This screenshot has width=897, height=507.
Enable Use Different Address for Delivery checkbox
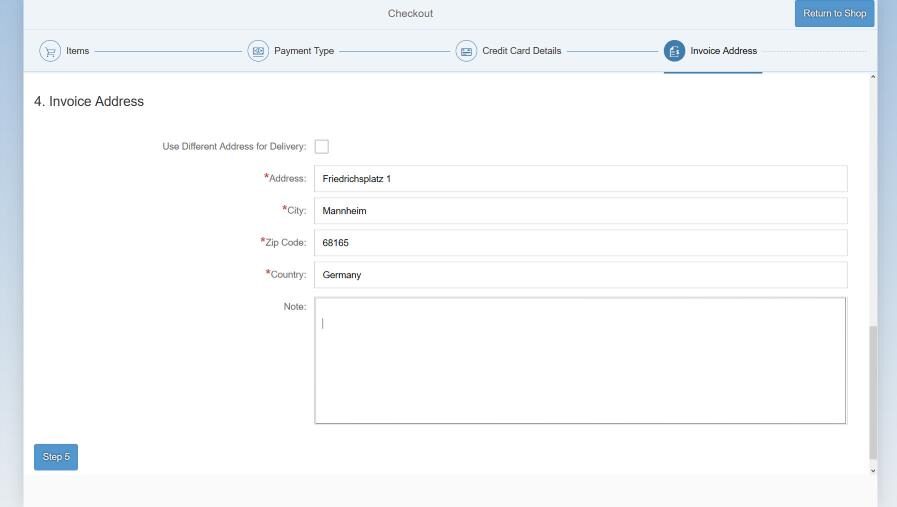[322, 147]
